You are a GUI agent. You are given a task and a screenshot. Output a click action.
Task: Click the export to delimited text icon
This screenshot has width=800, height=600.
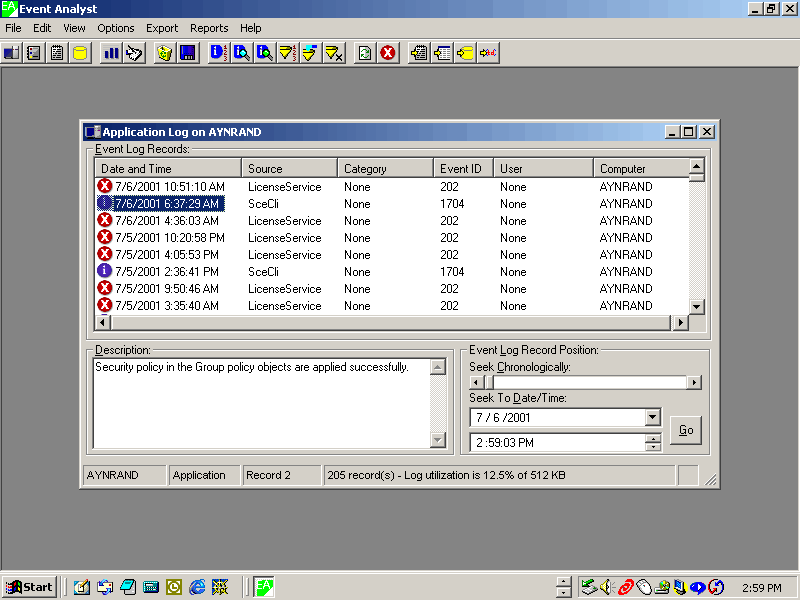click(488, 53)
